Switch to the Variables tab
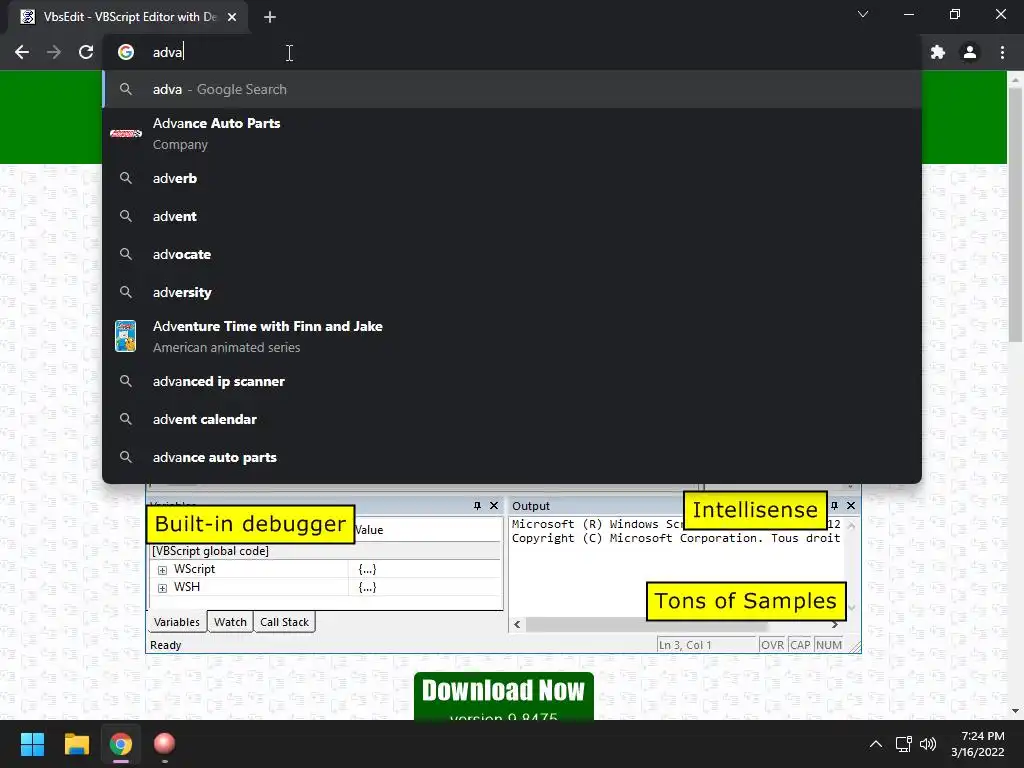1024x768 pixels. click(177, 622)
